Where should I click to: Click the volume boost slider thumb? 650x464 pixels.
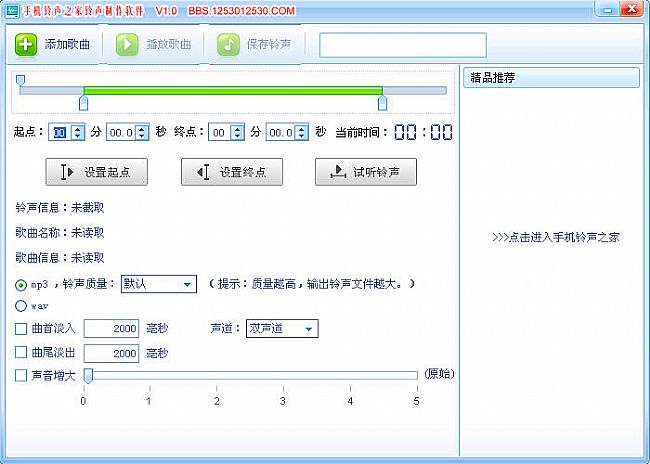tap(88, 376)
